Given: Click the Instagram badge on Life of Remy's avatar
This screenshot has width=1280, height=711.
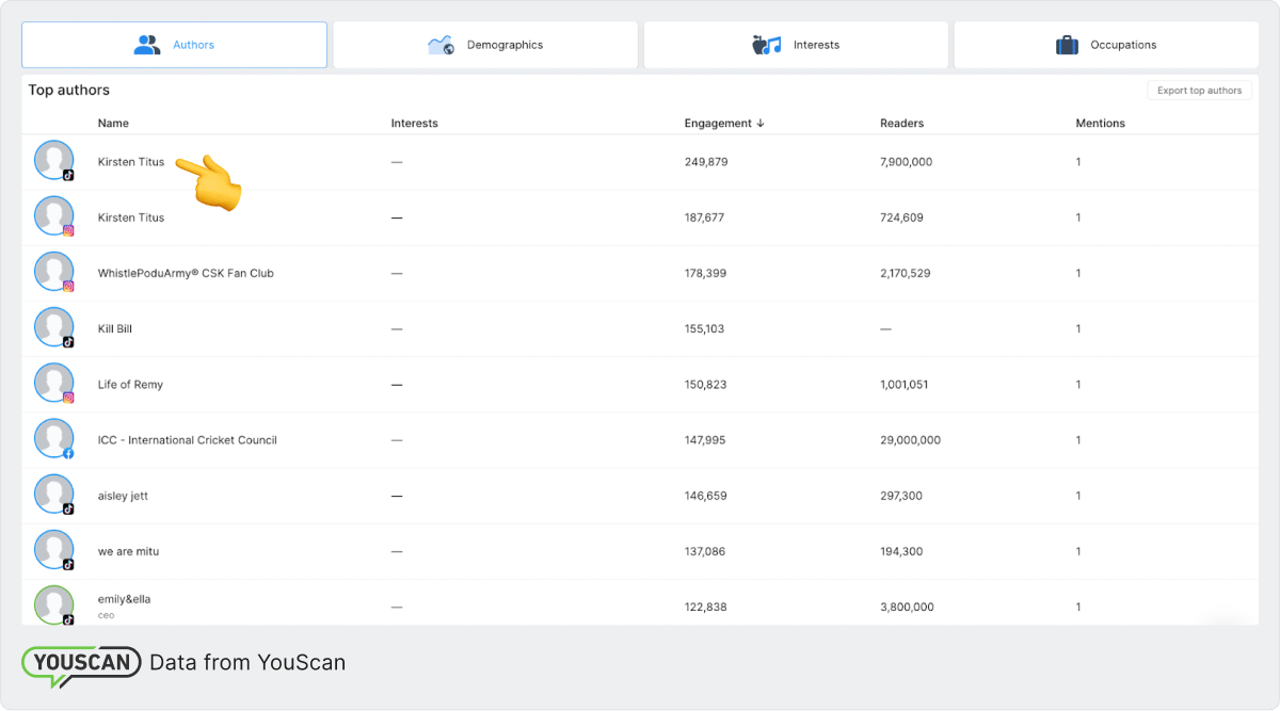Looking at the screenshot, I should click(66, 397).
